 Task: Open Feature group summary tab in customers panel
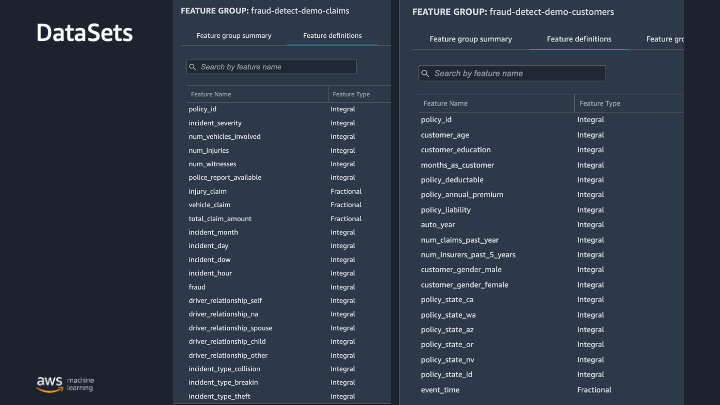tap(471, 39)
